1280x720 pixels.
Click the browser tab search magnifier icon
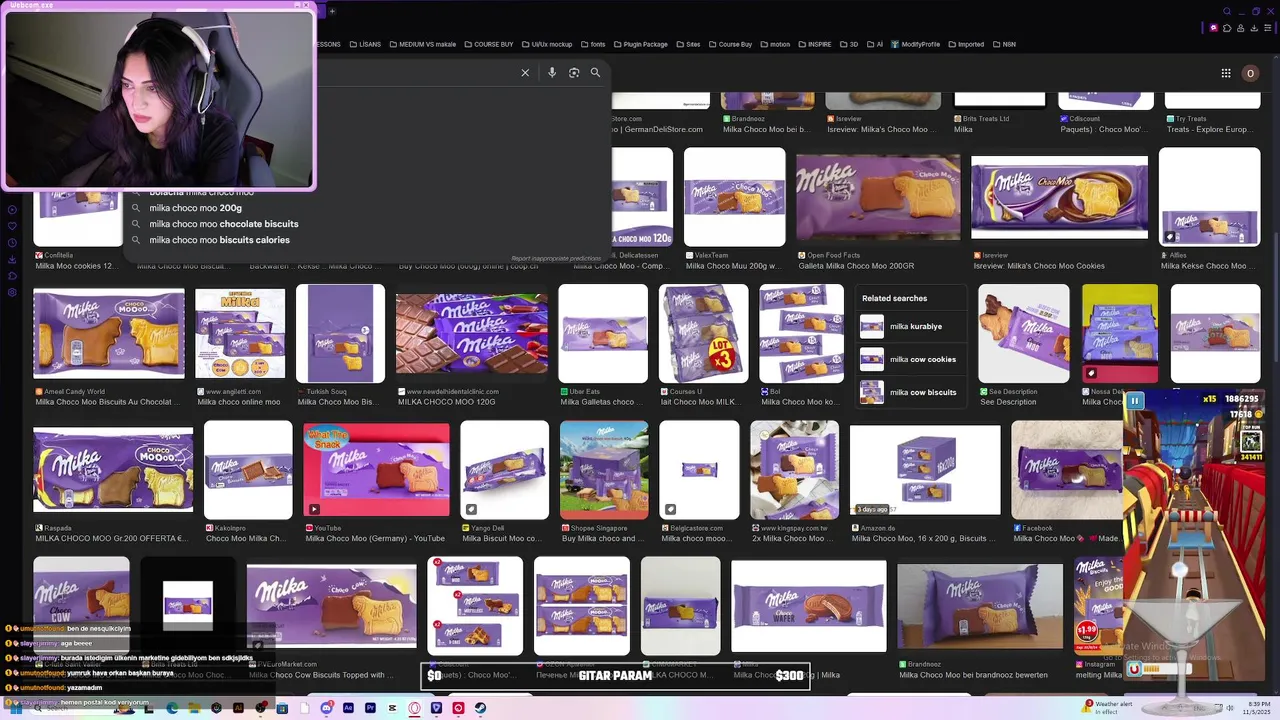click(1227, 12)
